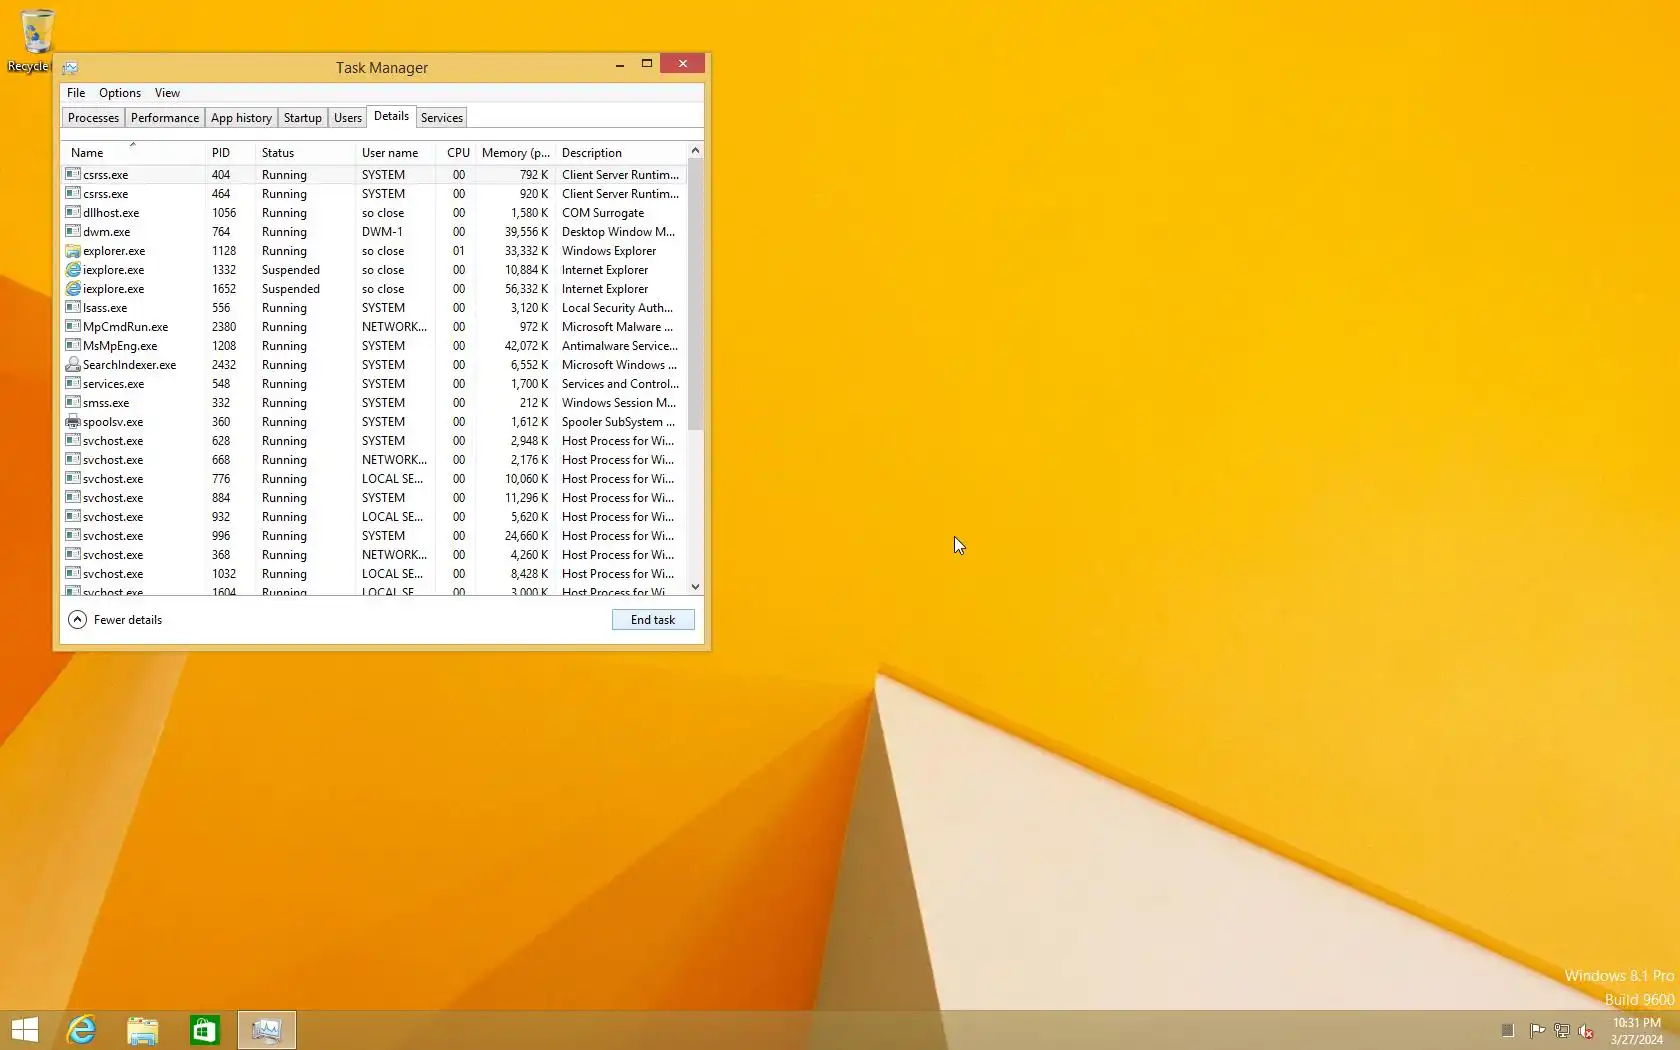This screenshot has width=1680, height=1050.
Task: Click the scrollbar down arrow in process list
Action: (695, 587)
